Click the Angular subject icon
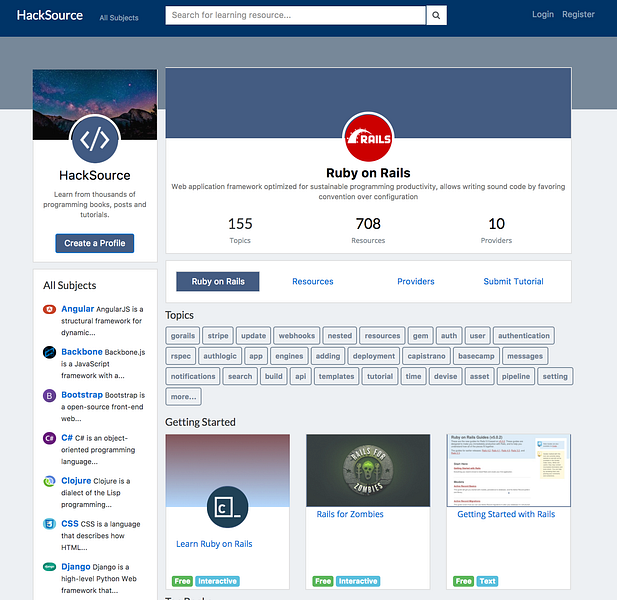This screenshot has height=600, width=617. tap(49, 309)
